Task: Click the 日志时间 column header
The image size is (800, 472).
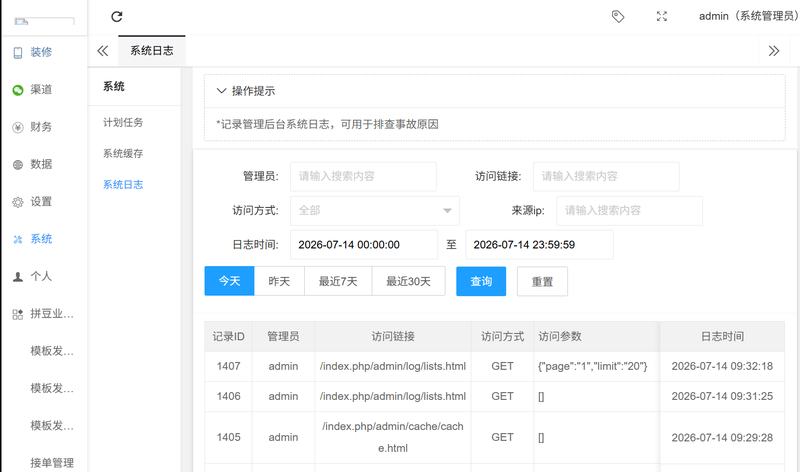Action: 722,336
